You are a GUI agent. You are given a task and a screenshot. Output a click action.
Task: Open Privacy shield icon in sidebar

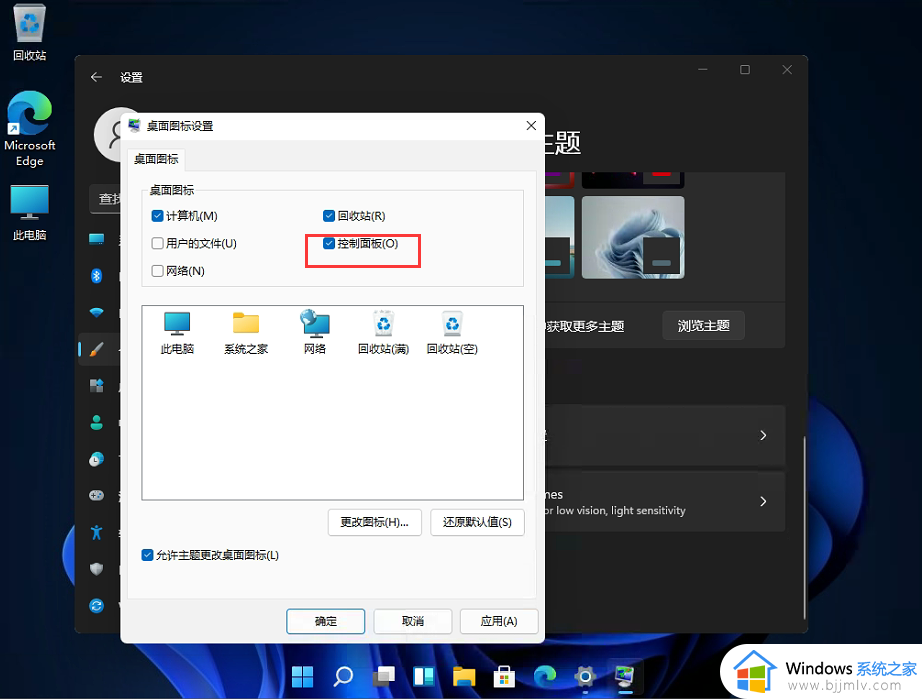coord(96,569)
